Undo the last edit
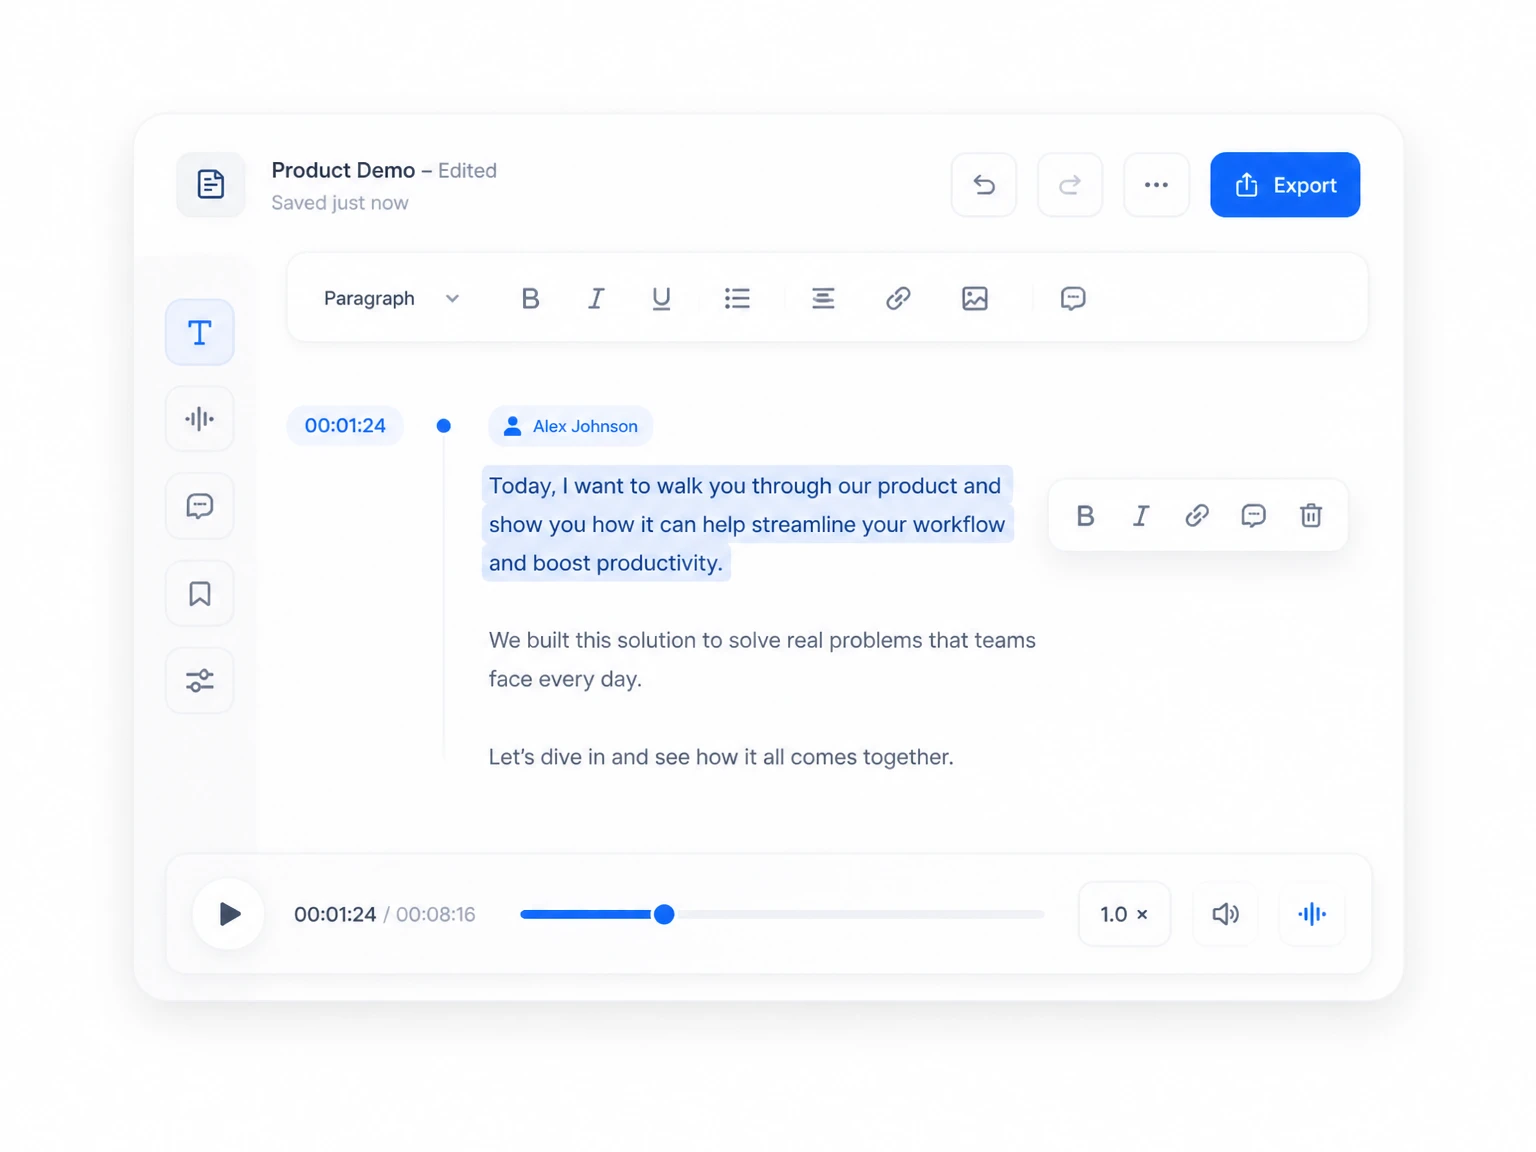Screen dimensions: 1536x1152 tap(984, 184)
